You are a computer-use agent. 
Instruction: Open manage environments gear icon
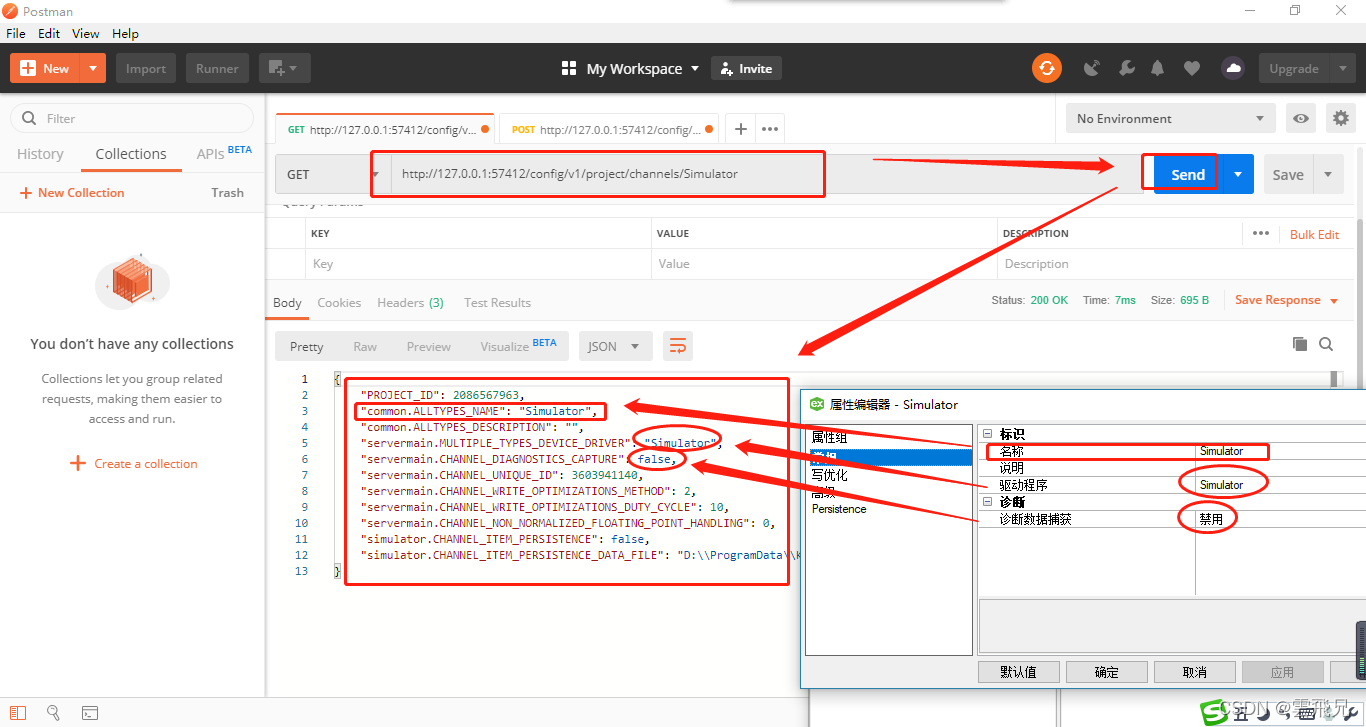coord(1340,118)
